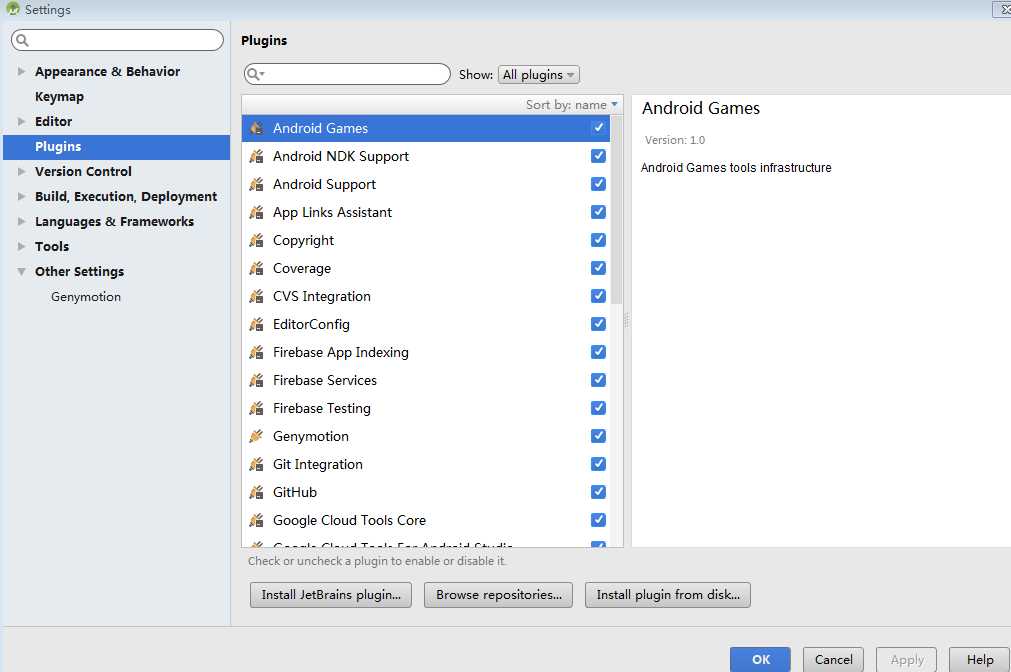The image size is (1011, 672).
Task: Click the Install JetBrains plugin button
Action: click(331, 595)
